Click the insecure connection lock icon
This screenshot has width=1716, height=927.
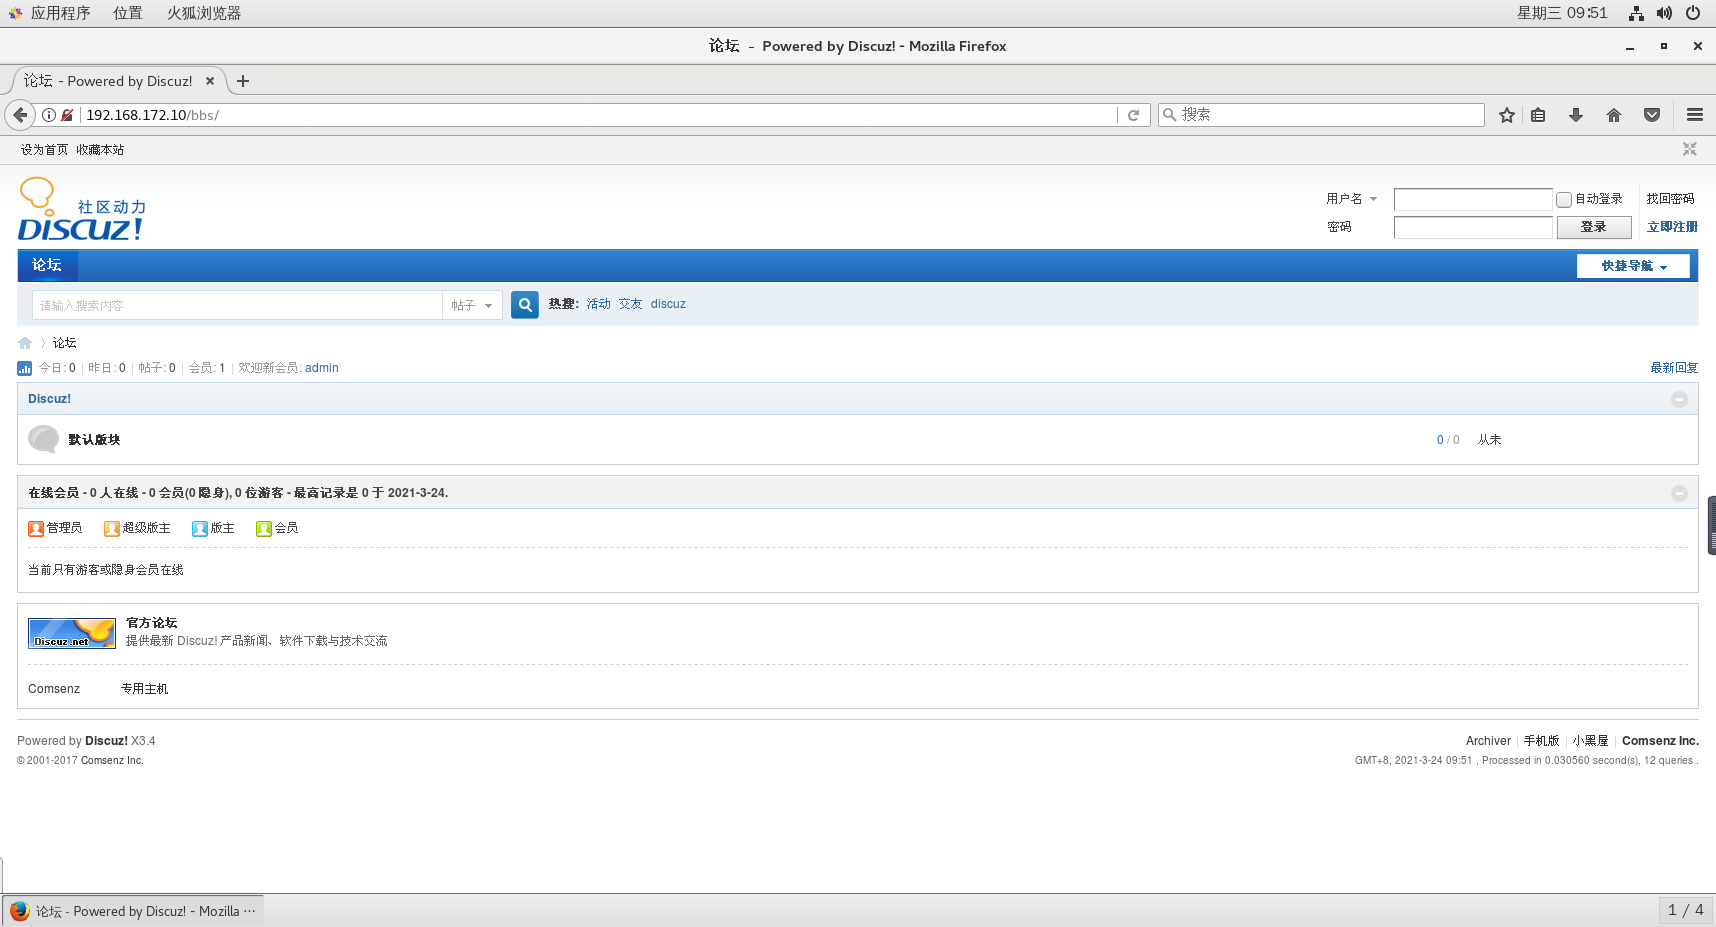[67, 115]
